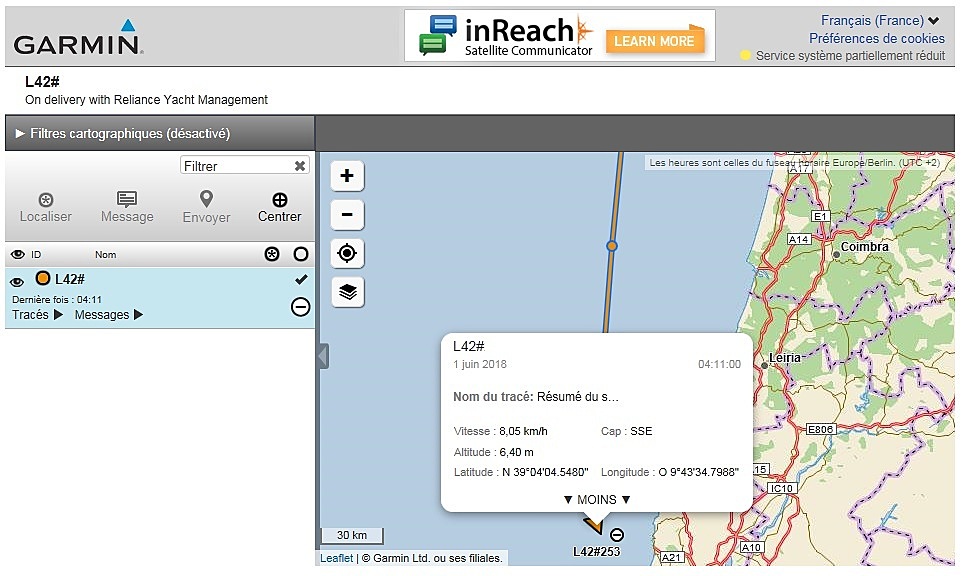Screen dimensions: 965x576
Task: Click the 30 km scale bar
Action: click(352, 535)
